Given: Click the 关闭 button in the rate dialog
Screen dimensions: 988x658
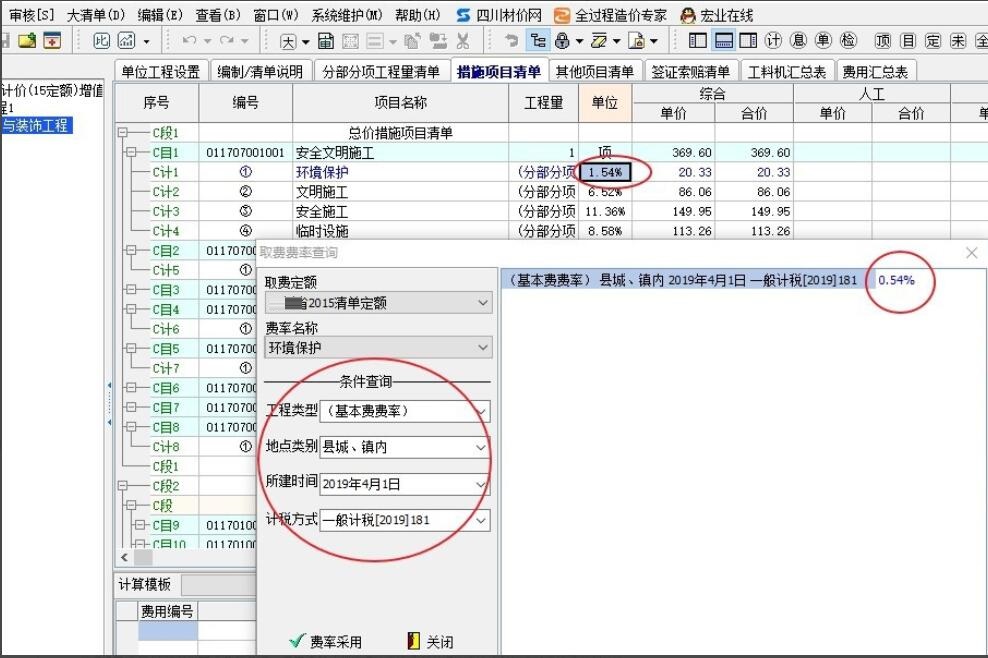Looking at the screenshot, I should (431, 642).
